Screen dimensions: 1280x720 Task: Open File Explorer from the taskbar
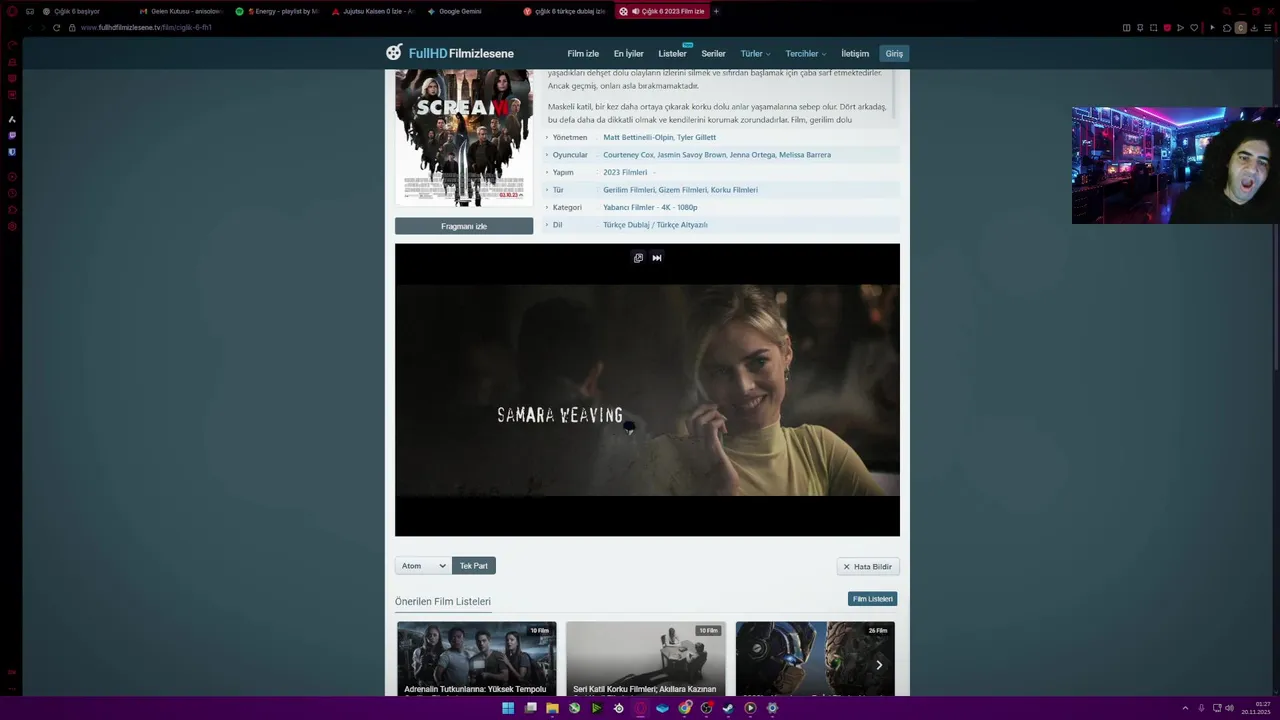[552, 708]
